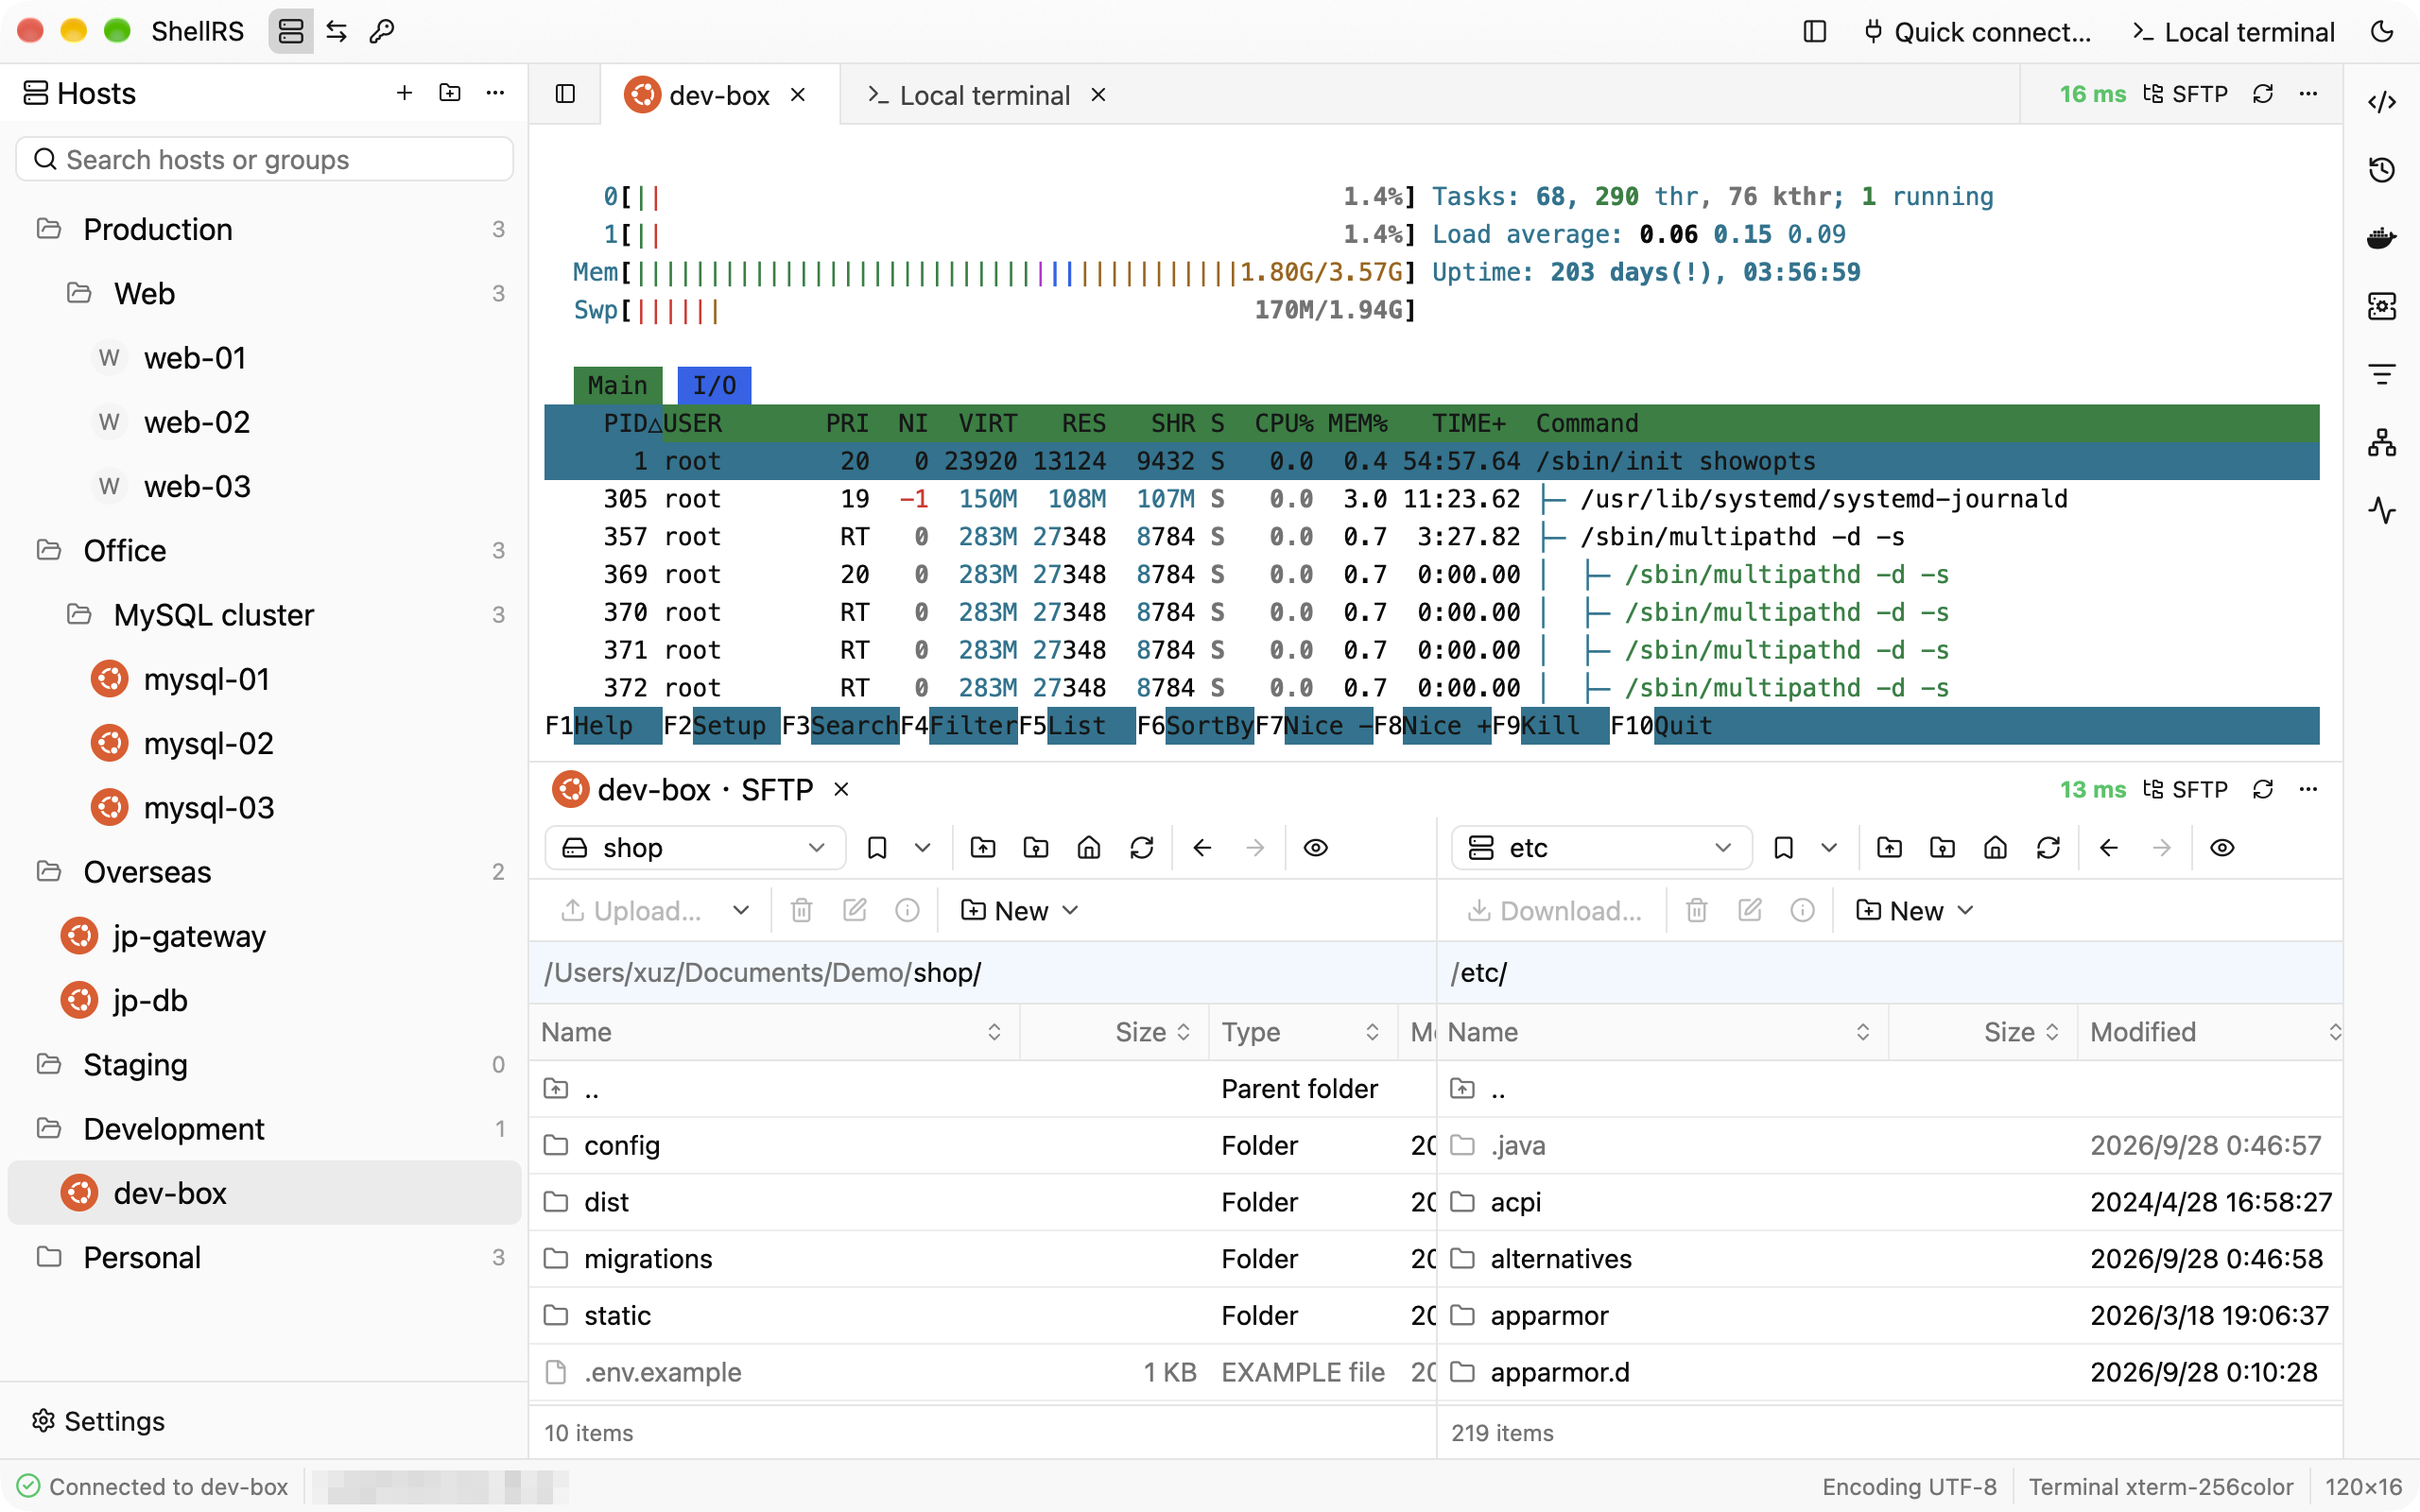This screenshot has width=2420, height=1512.
Task: Click the Download button in etc pane
Action: pyautogui.click(x=1555, y=911)
